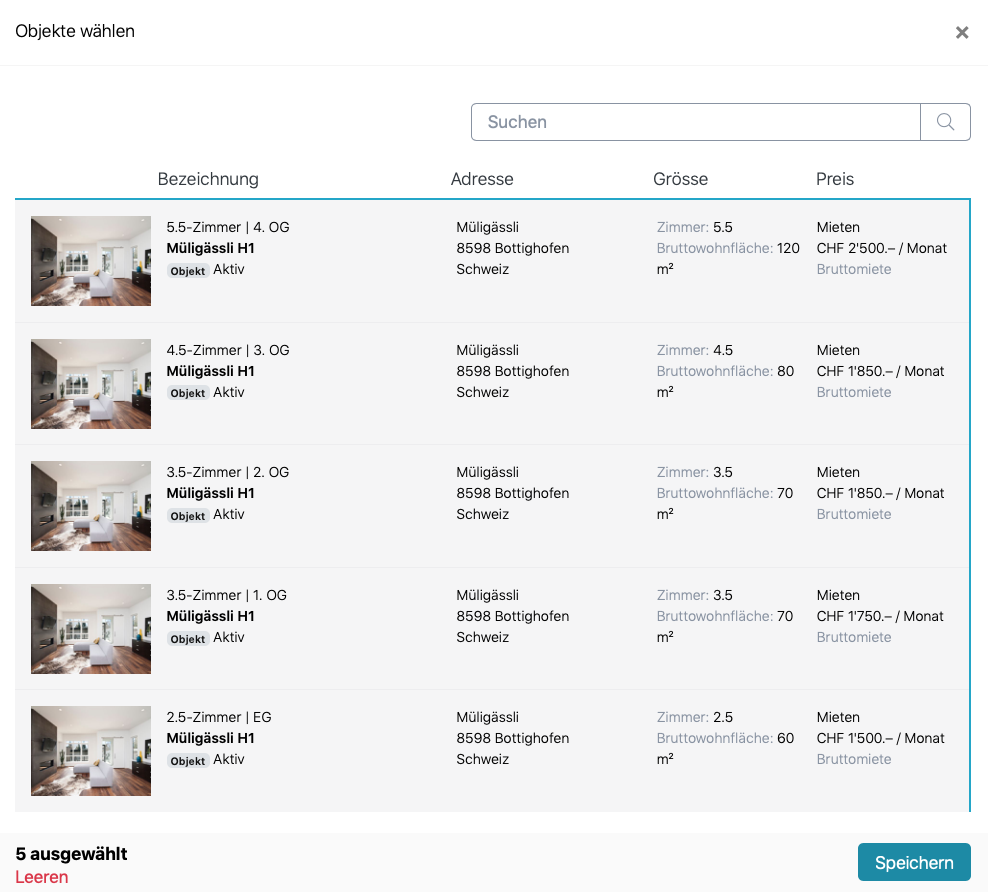Click the CHF 1'750.– / Monat price
988x892 pixels.
880,616
